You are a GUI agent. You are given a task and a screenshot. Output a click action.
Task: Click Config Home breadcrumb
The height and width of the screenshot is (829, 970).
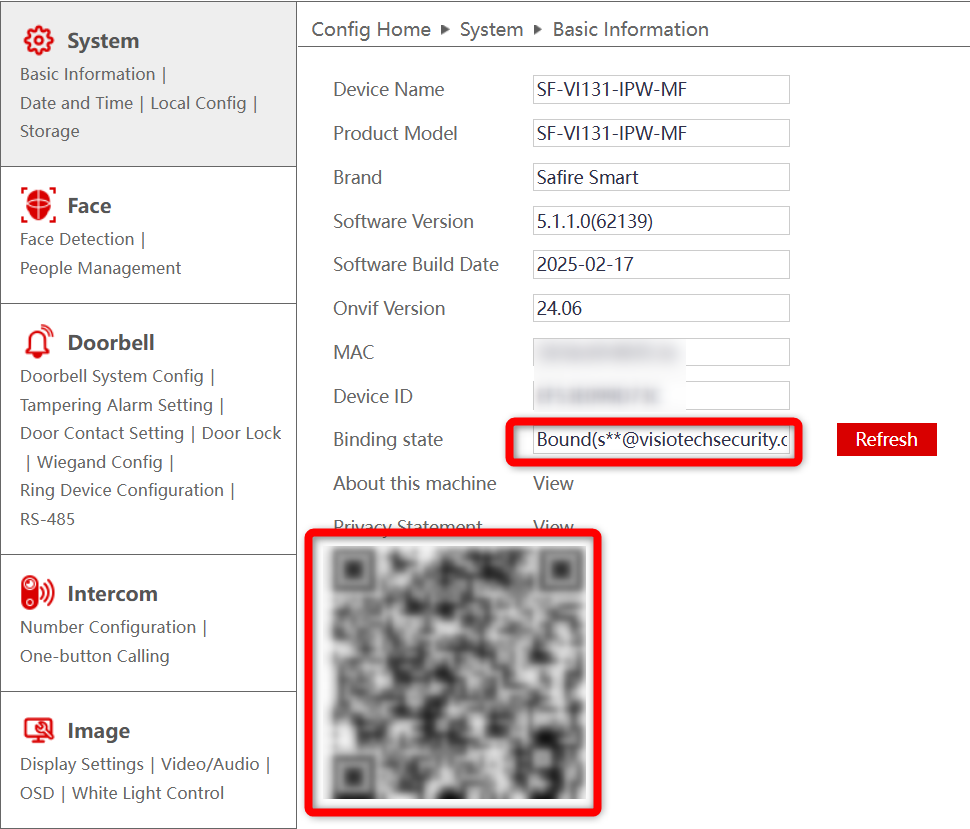pos(371,30)
